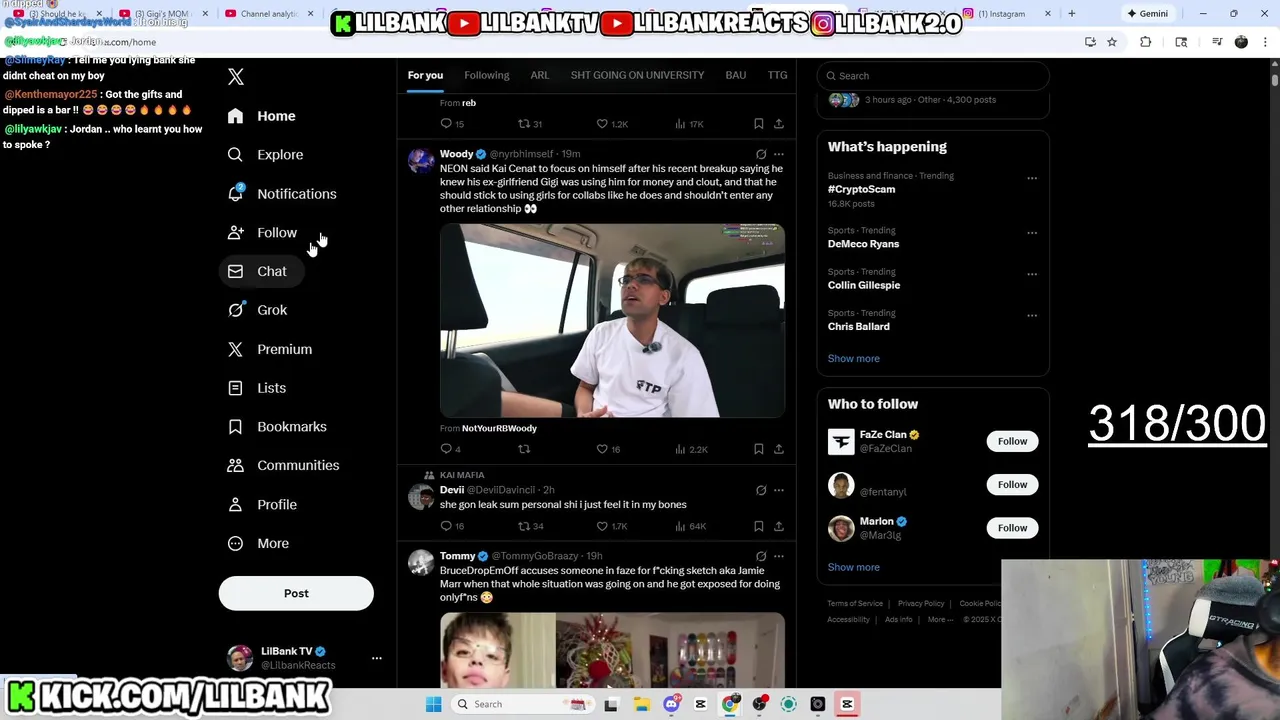Open Lists in the sidebar
The image size is (1280, 720).
coord(258,388)
